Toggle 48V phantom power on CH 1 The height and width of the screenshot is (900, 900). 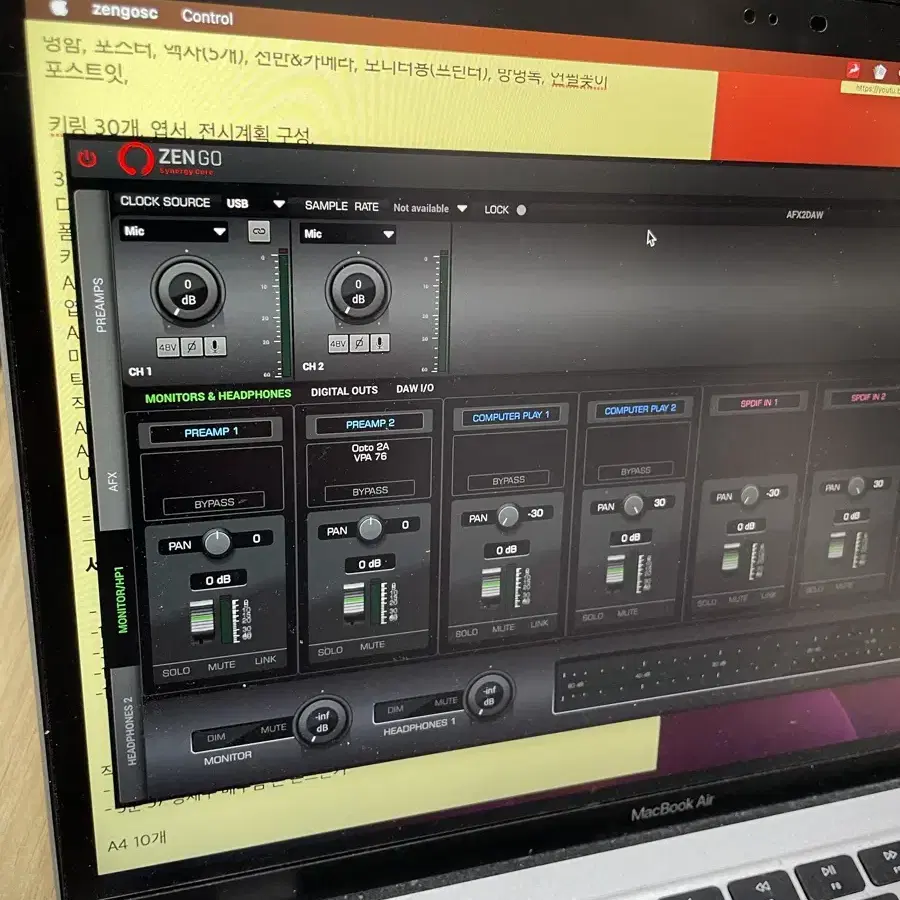(168, 347)
